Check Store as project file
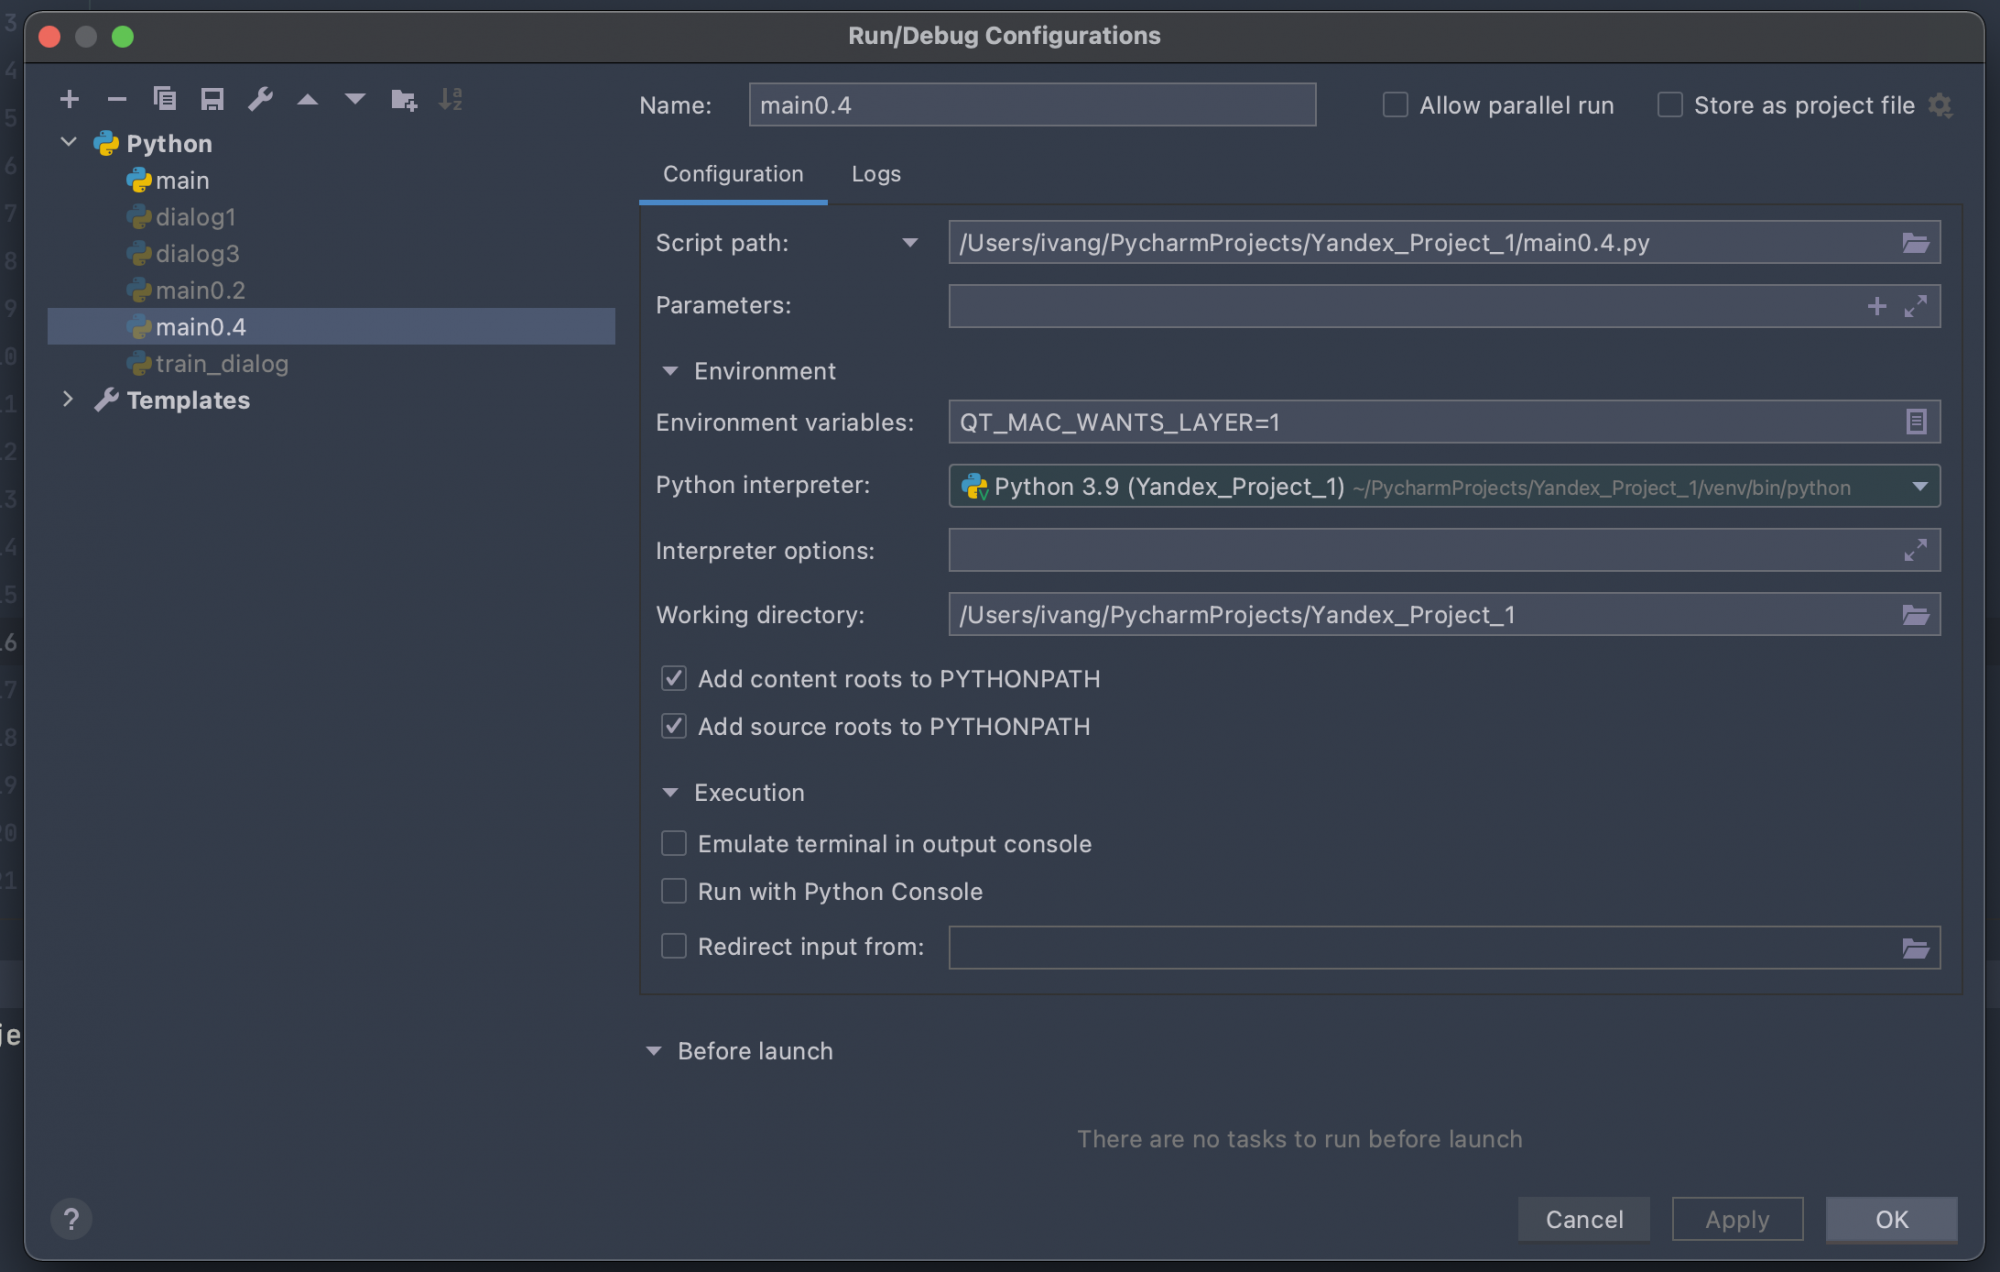Viewport: 2000px width, 1272px height. (1669, 105)
